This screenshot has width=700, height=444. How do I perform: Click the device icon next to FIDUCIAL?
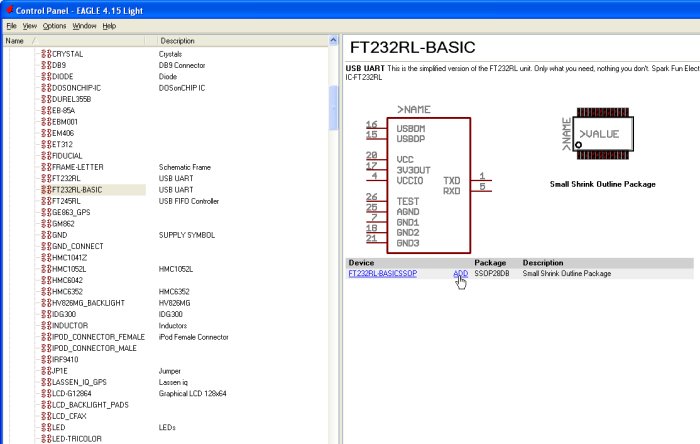pyautogui.click(x=46, y=156)
